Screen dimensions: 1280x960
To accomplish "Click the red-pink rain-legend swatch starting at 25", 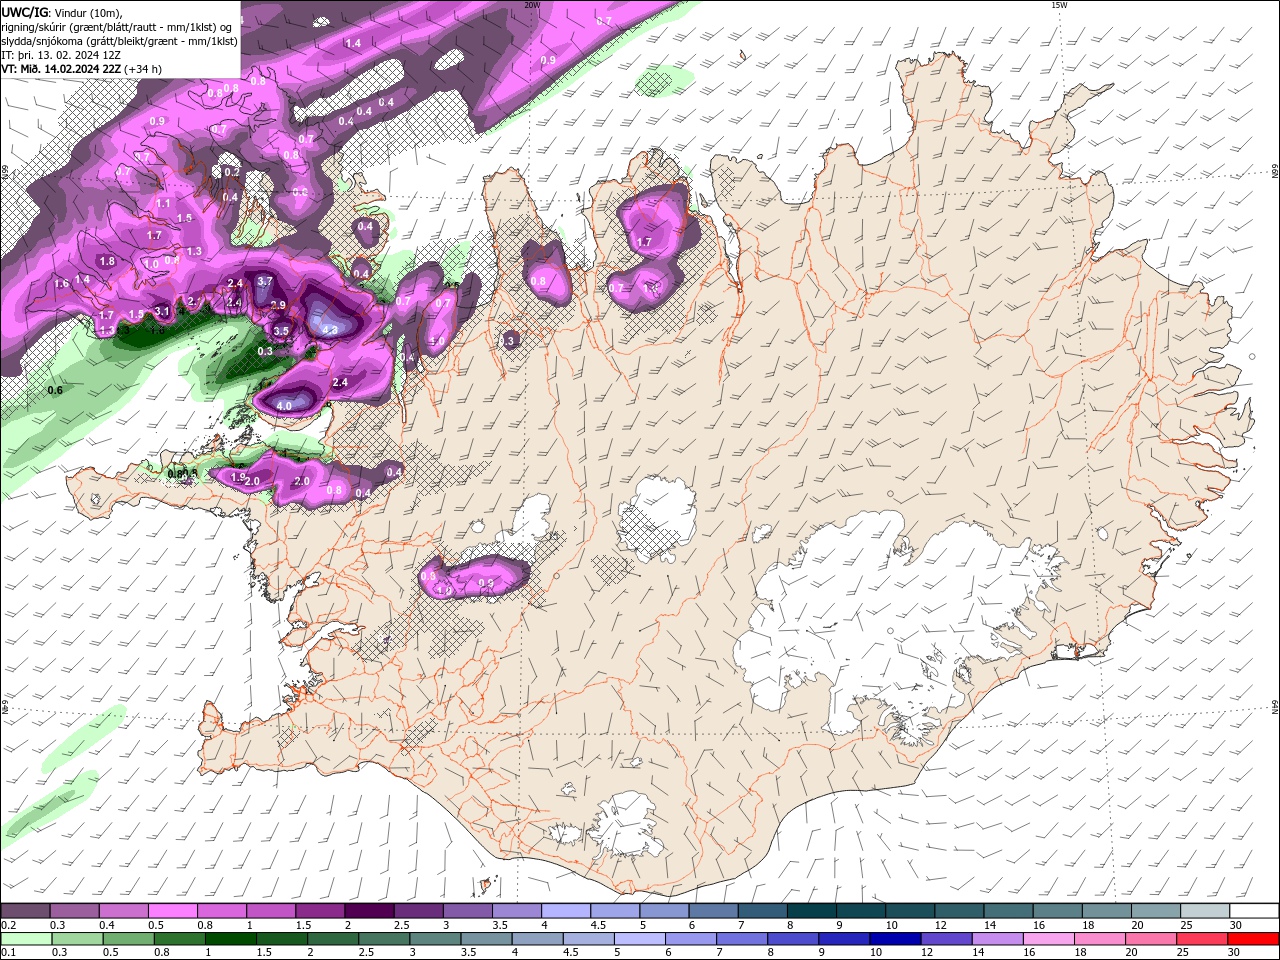I will 1202,939.
